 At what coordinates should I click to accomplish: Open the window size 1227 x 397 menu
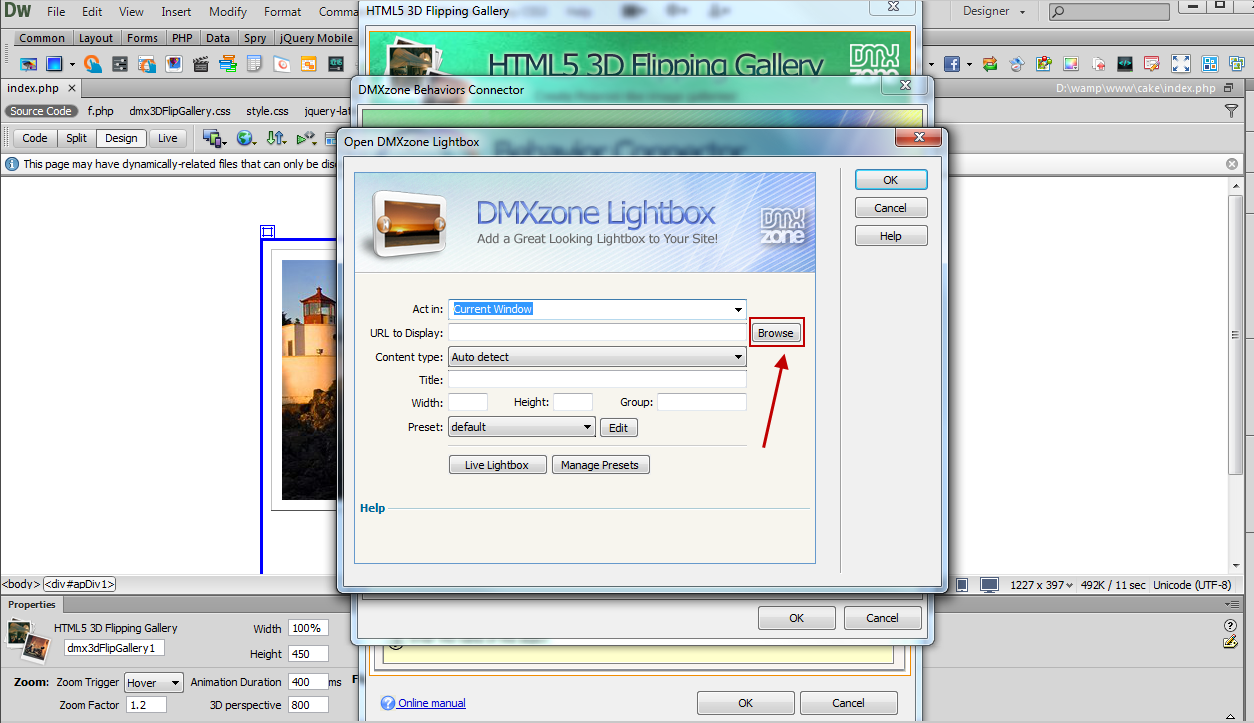click(1041, 585)
